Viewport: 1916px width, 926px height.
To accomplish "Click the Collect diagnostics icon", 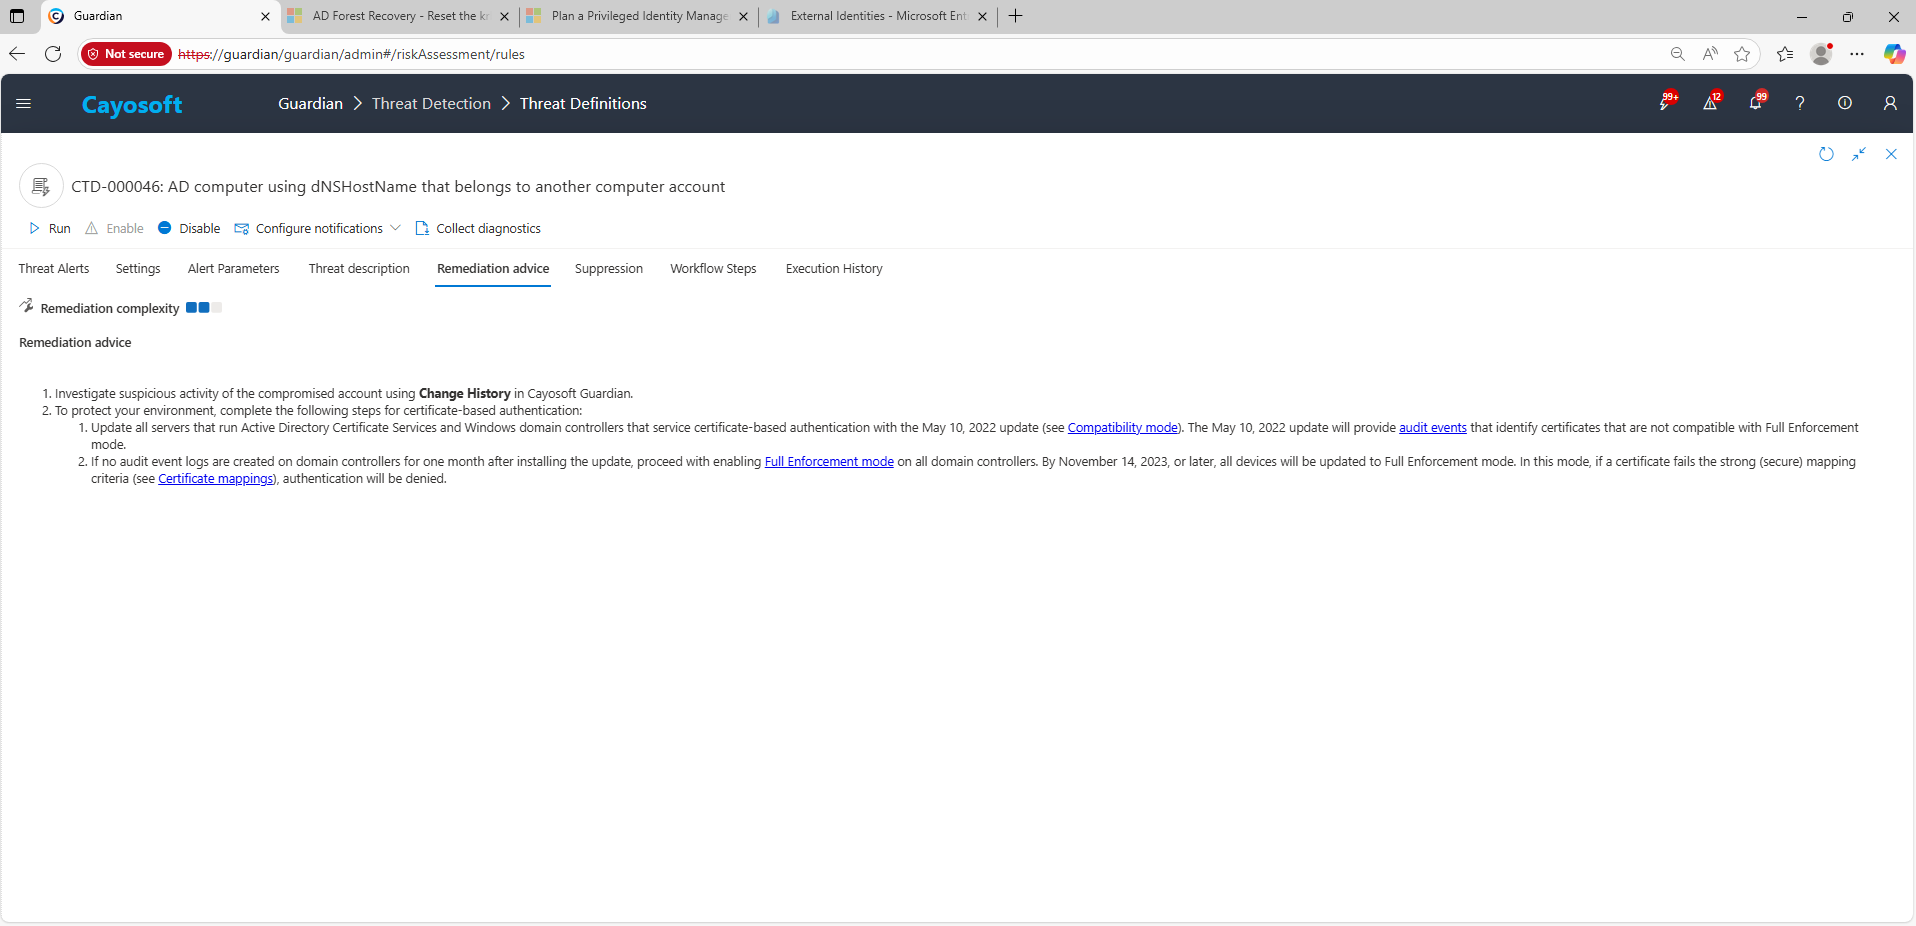I will point(422,229).
